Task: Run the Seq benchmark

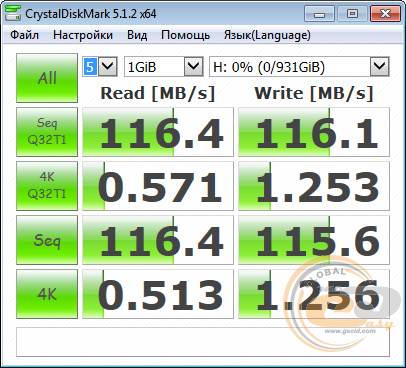Action: coord(47,240)
